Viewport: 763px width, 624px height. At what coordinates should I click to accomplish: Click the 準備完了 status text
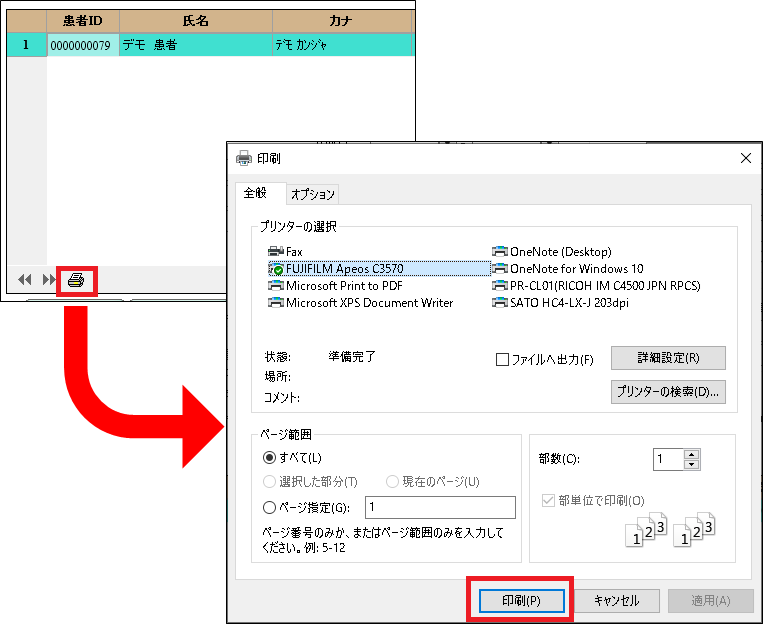352,357
